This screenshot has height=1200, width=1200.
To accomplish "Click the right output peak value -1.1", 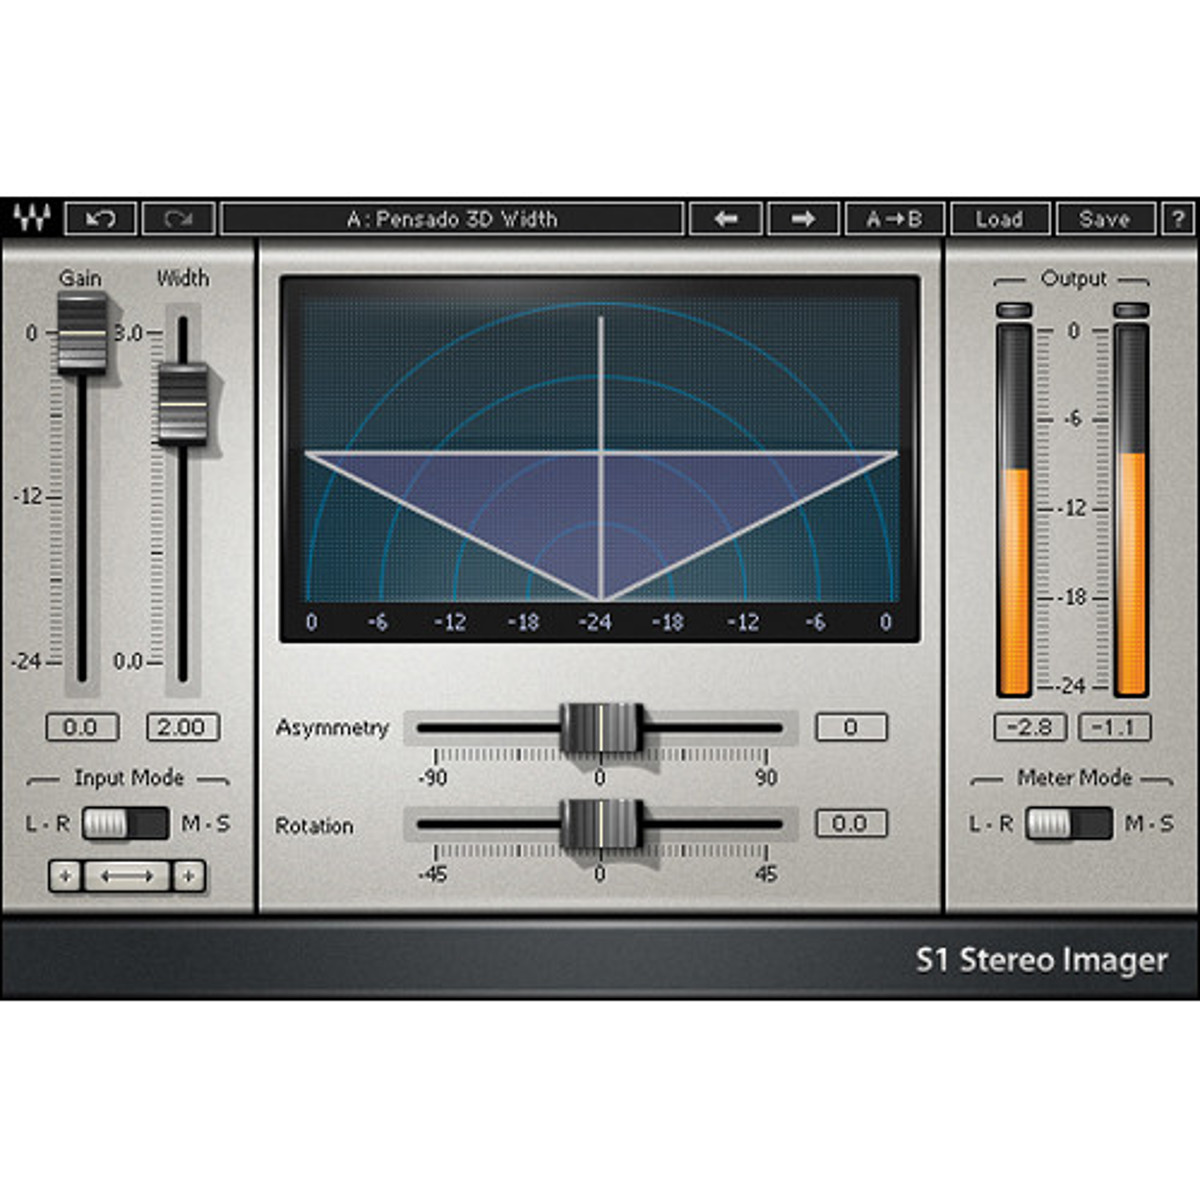I will tap(1114, 727).
